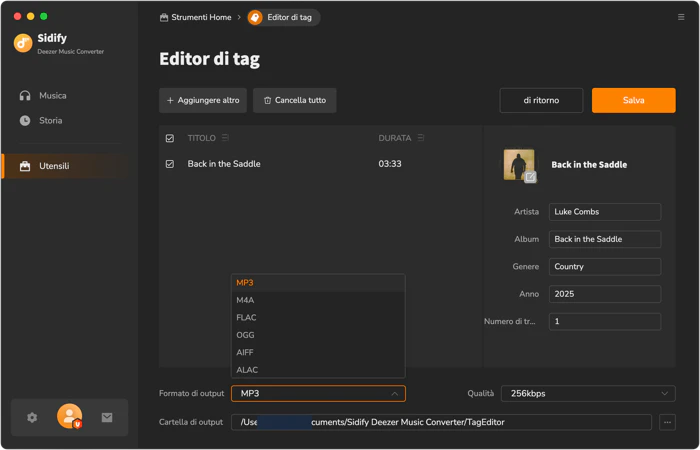
Task: Open the Qualità 256kbps dropdown
Action: coord(588,394)
